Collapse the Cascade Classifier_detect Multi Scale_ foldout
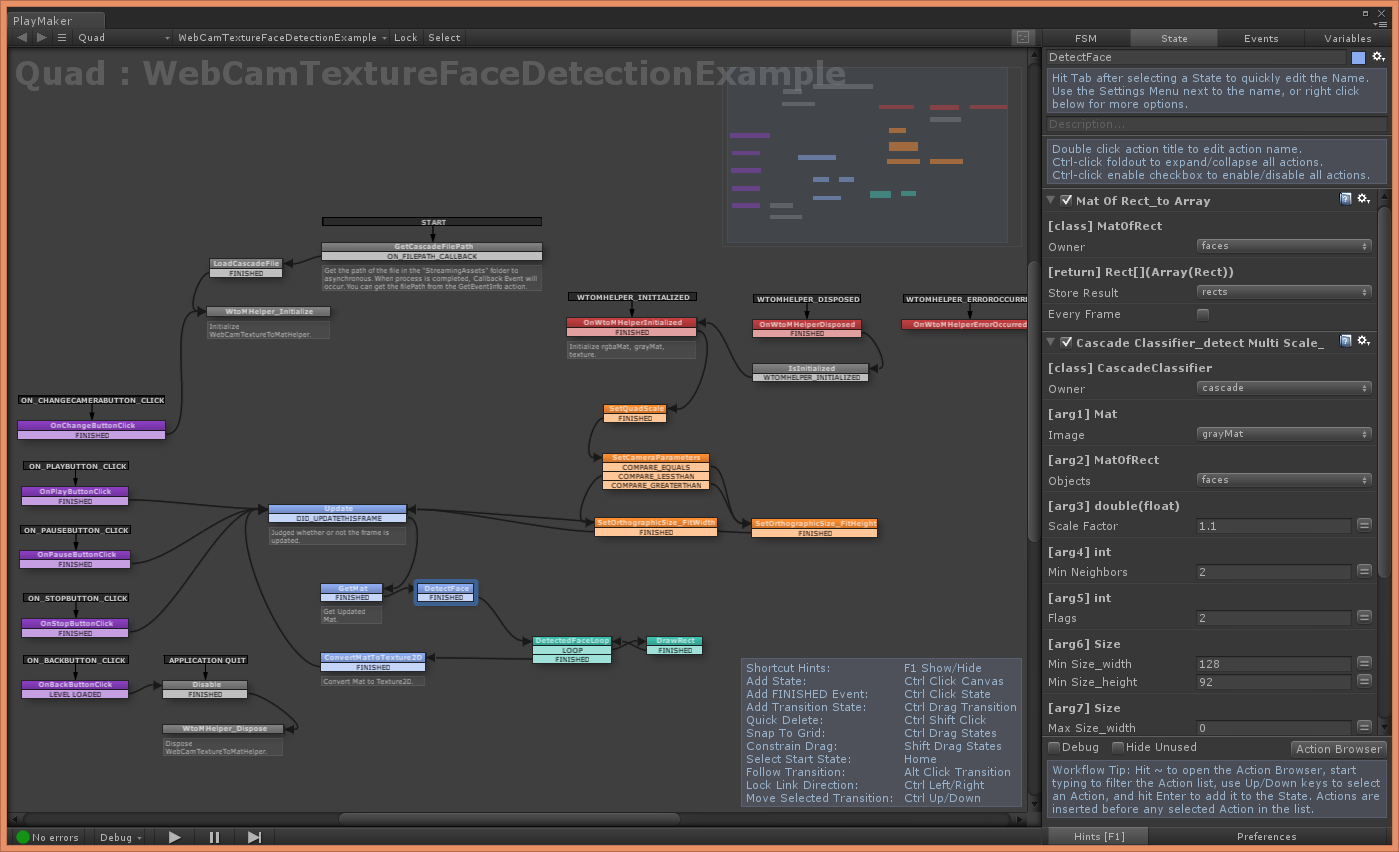Image resolution: width=1399 pixels, height=852 pixels. (1051, 342)
